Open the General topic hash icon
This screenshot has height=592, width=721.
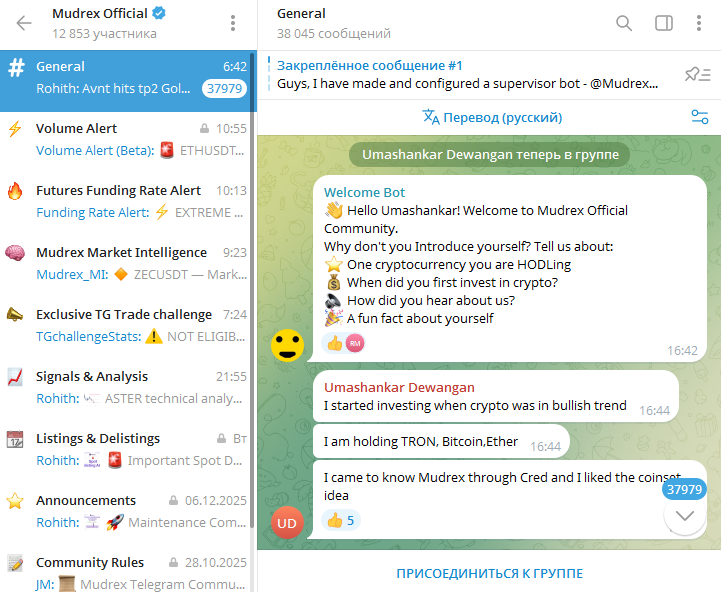[16, 68]
